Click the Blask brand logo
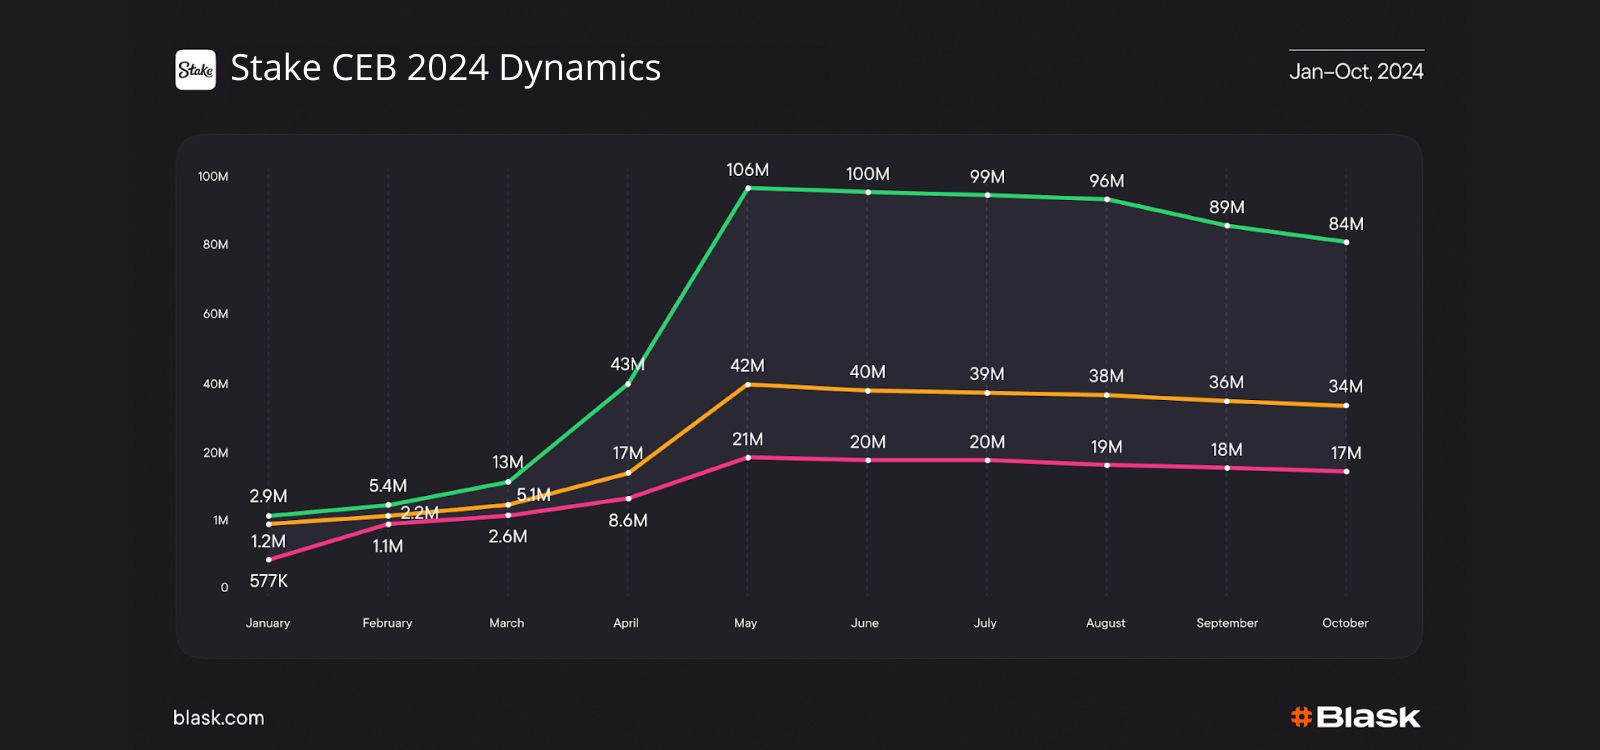 coord(1355,717)
